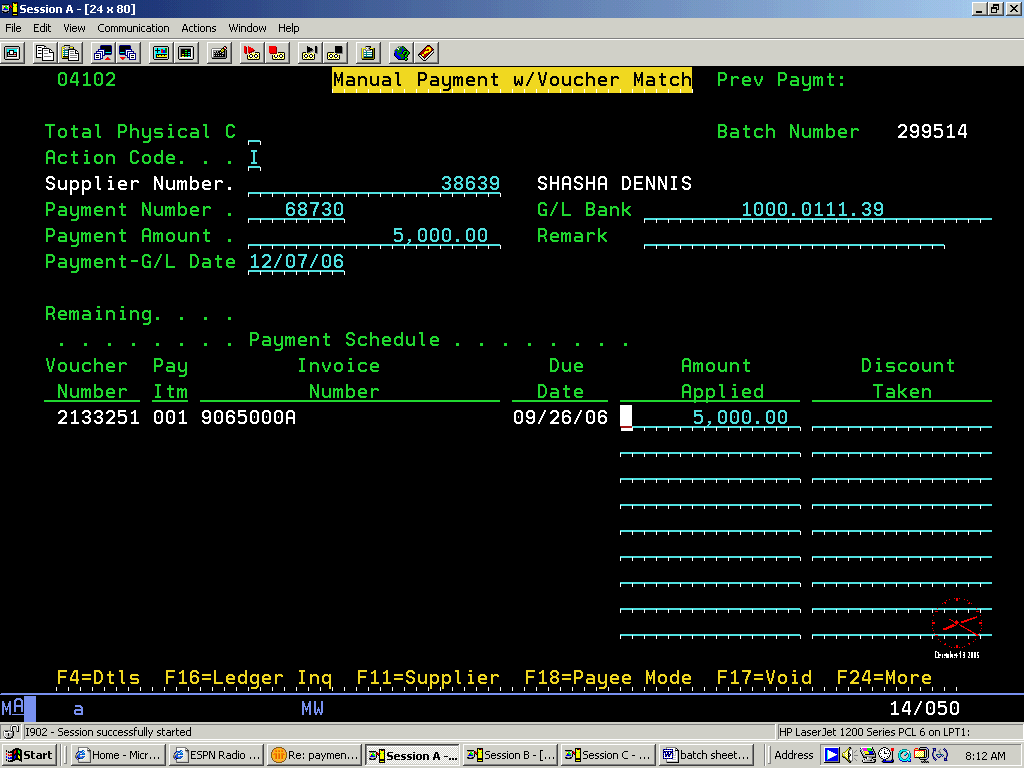
Task: Open the Windows Start menu
Action: pyautogui.click(x=29, y=755)
